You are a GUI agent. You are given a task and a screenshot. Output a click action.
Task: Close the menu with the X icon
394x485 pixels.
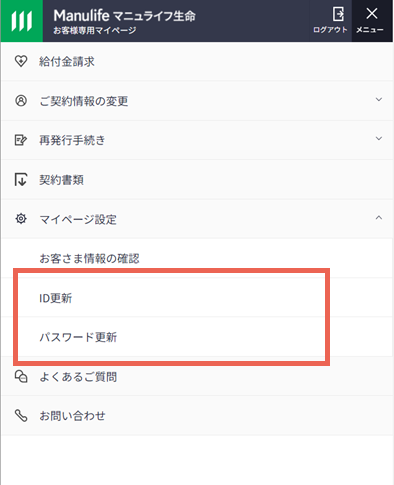pyautogui.click(x=372, y=14)
